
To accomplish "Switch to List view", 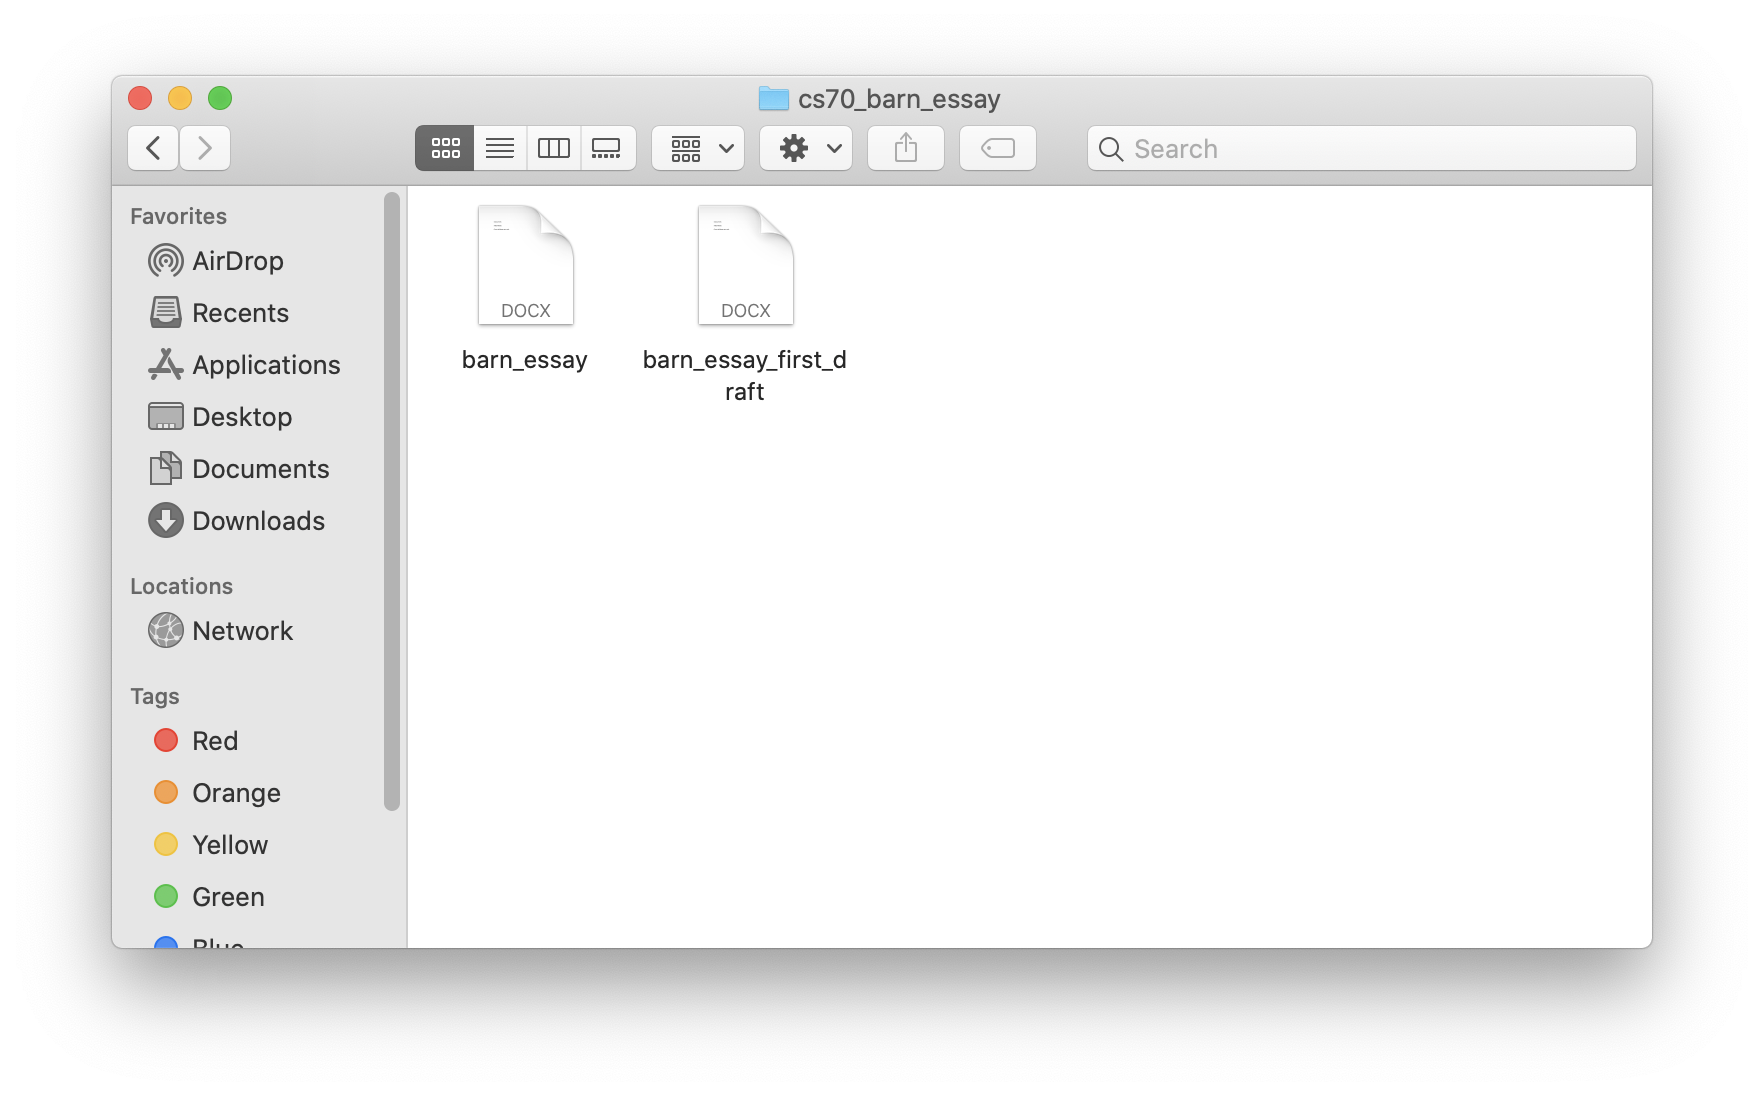I will (499, 148).
